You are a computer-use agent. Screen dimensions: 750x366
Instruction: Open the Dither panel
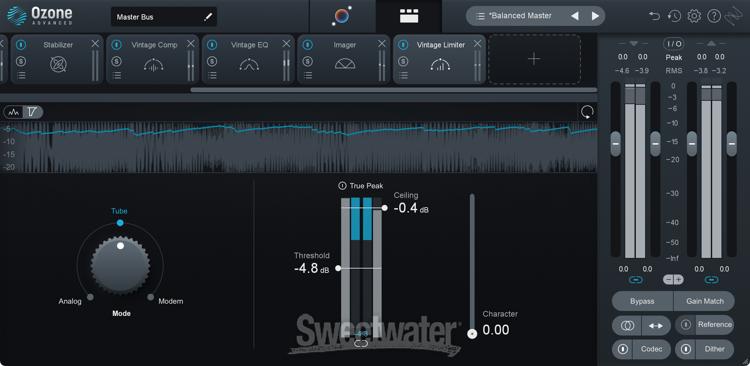point(714,349)
